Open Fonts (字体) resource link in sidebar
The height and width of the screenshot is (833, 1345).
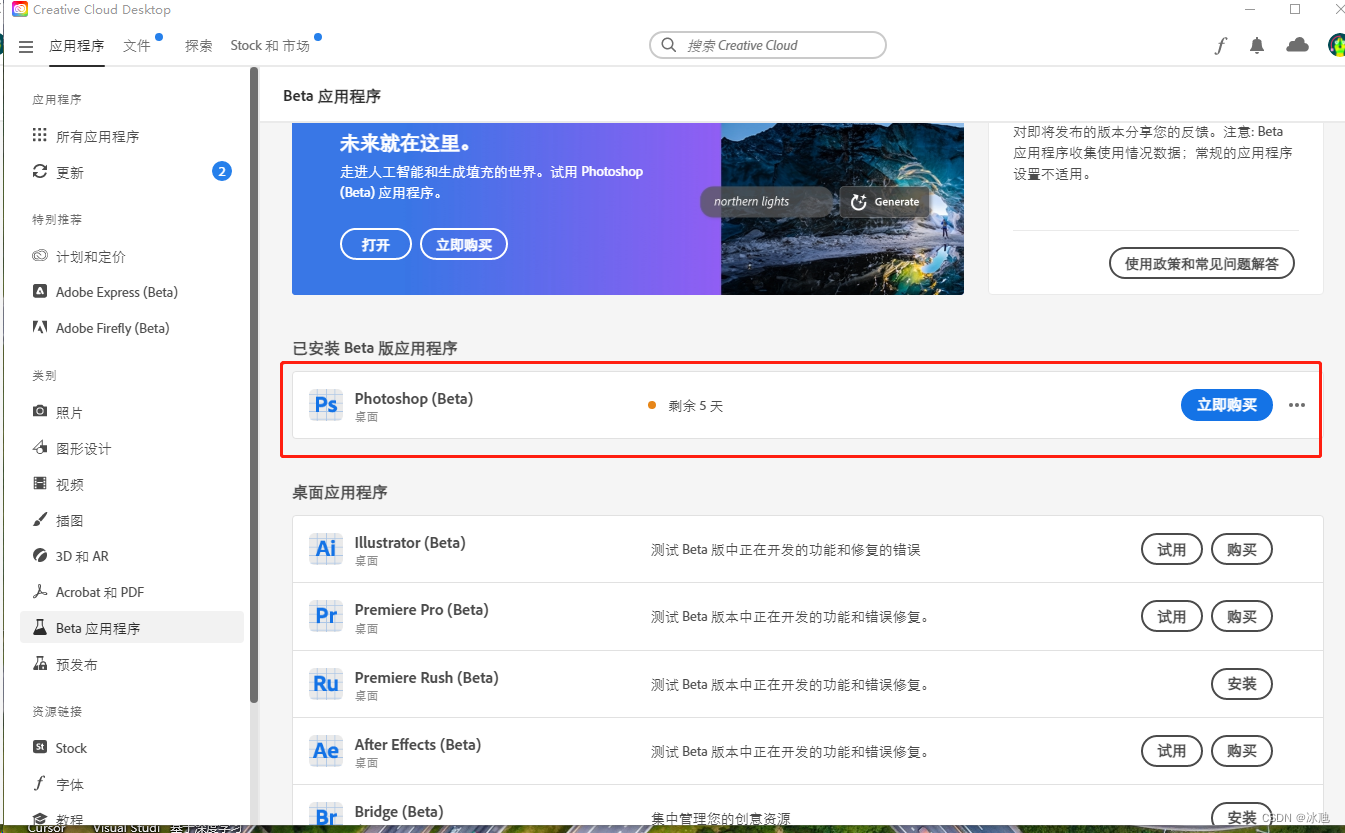click(x=132, y=784)
